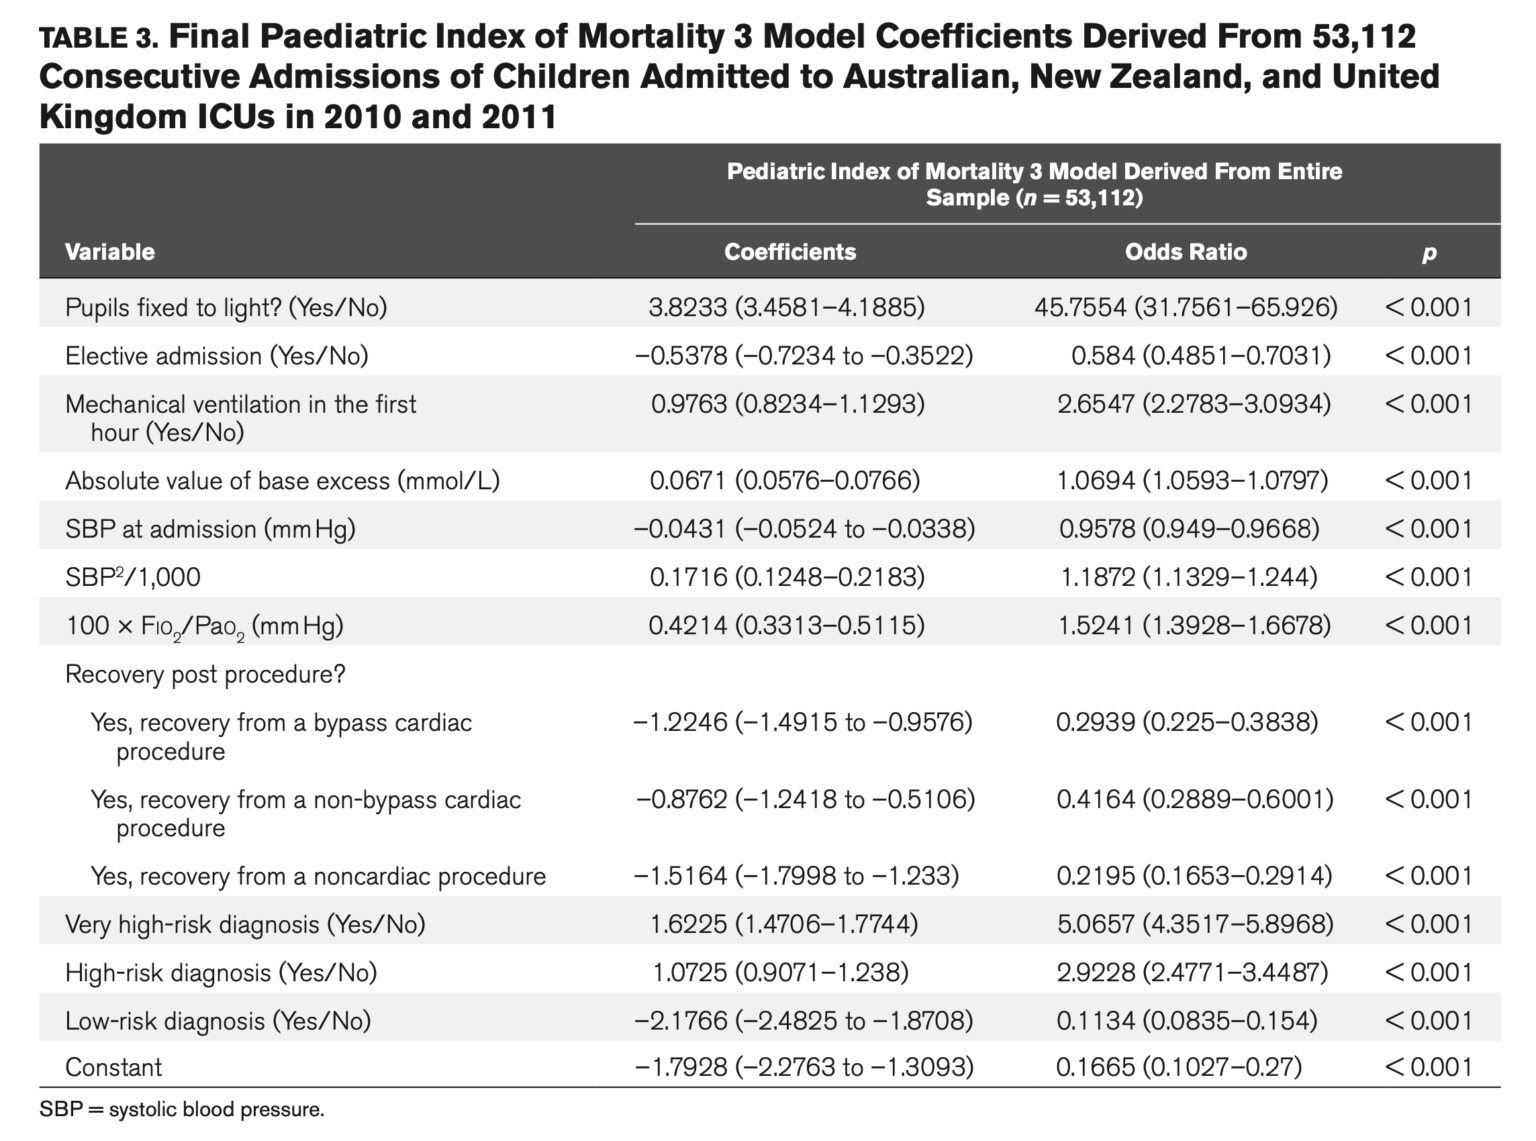Image resolution: width=1536 pixels, height=1141 pixels.
Task: Select 'Yes, recovery from a noncardiac procedure' row
Action: 318,876
